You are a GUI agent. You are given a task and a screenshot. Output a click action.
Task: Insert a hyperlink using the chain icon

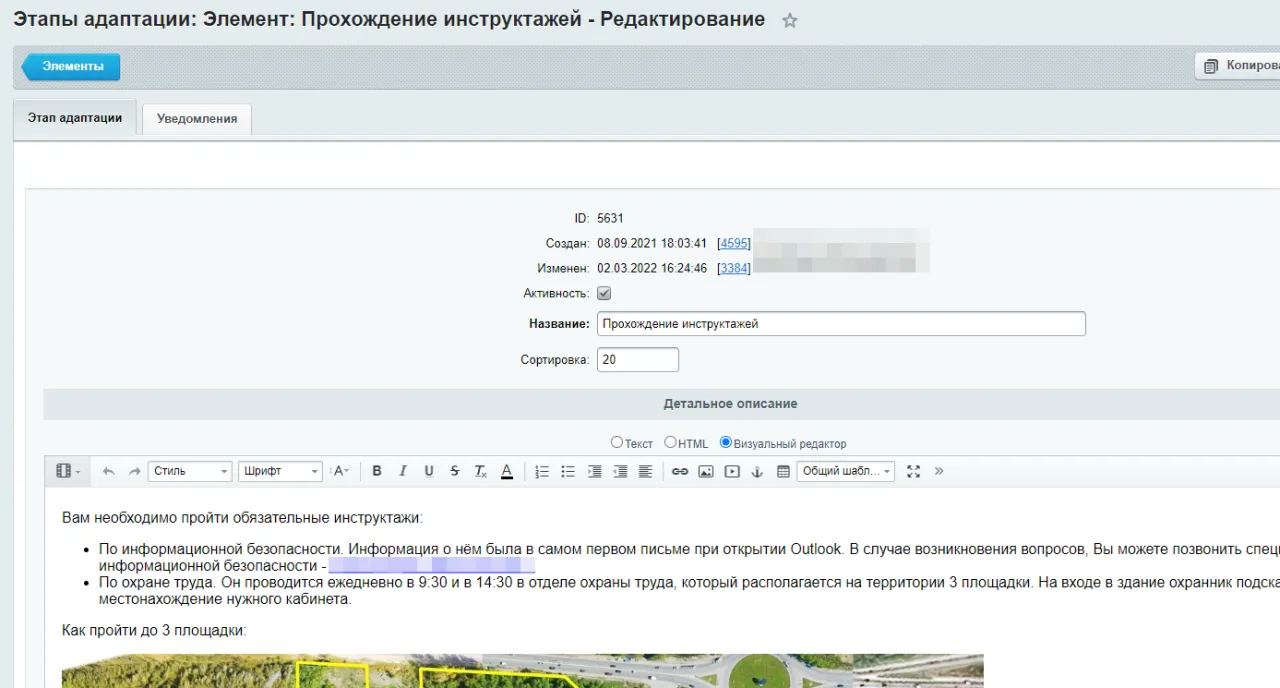679,471
